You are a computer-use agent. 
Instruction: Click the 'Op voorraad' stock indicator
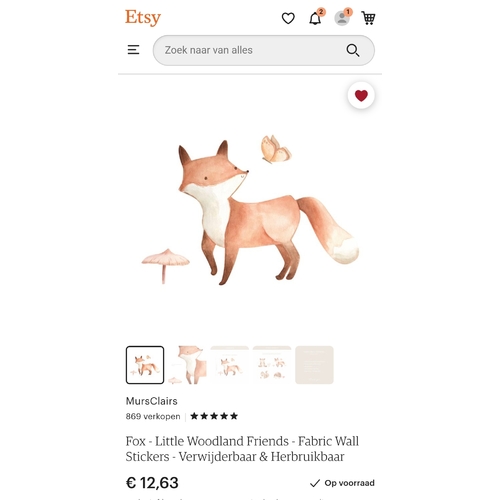[342, 483]
